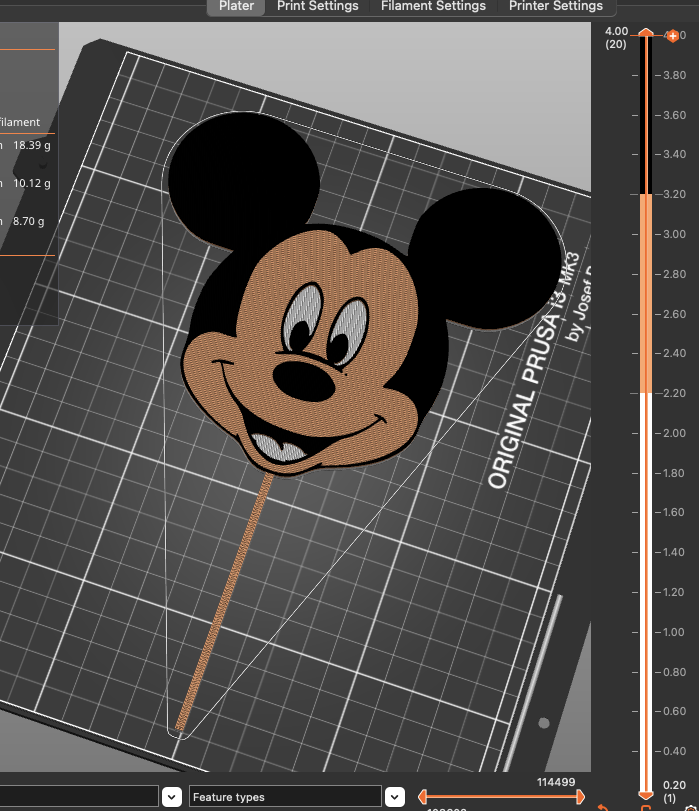Click the 10.12 g filament usage value
Viewport: 699px width, 811px height.
tap(32, 183)
